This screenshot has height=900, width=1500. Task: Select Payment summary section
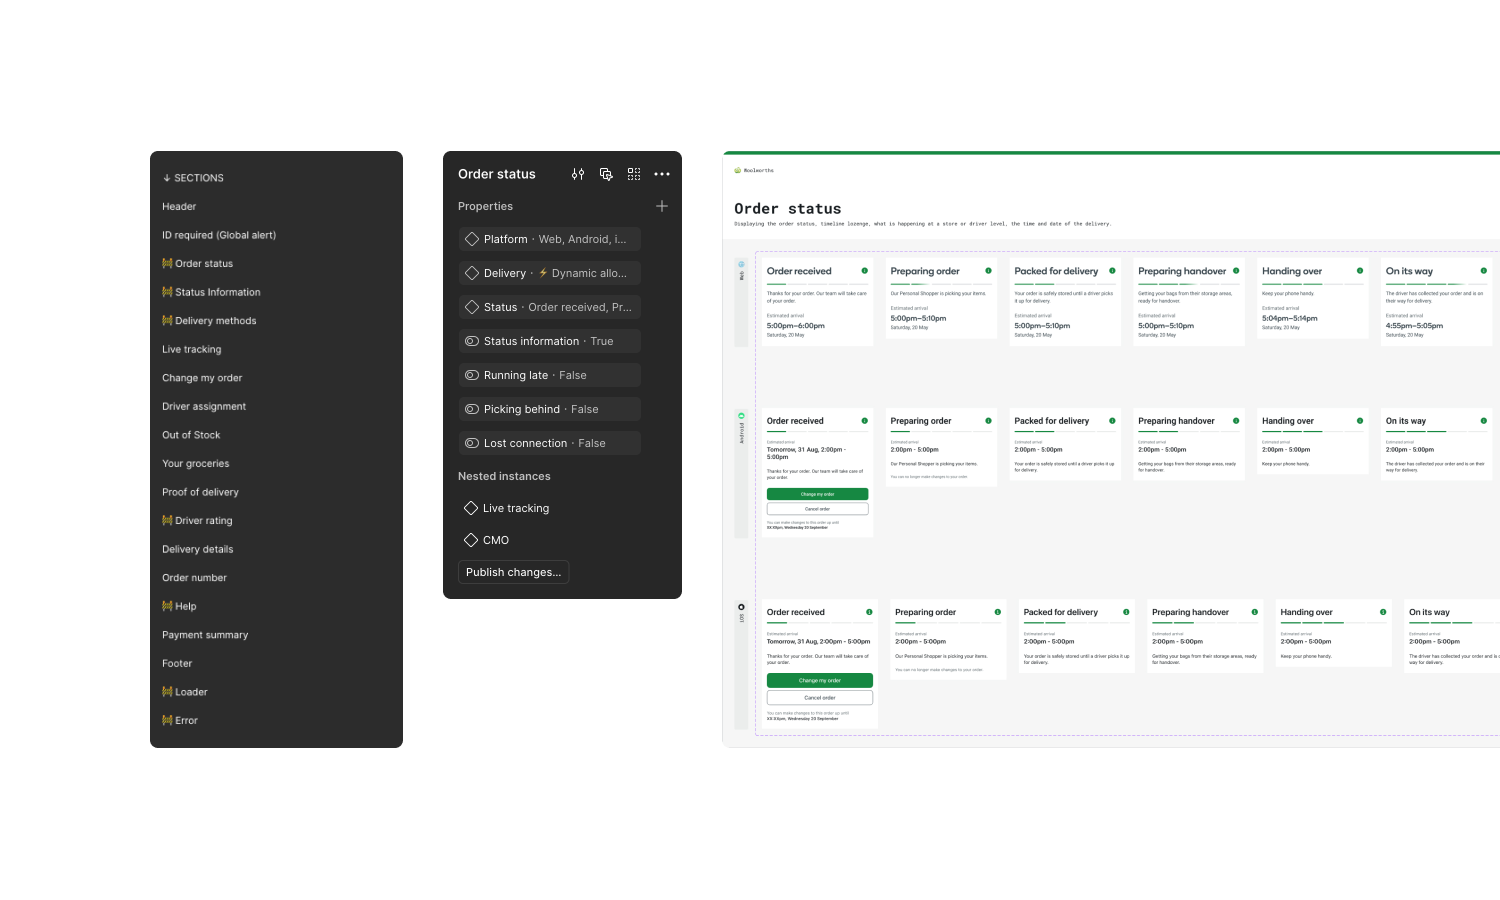205,635
